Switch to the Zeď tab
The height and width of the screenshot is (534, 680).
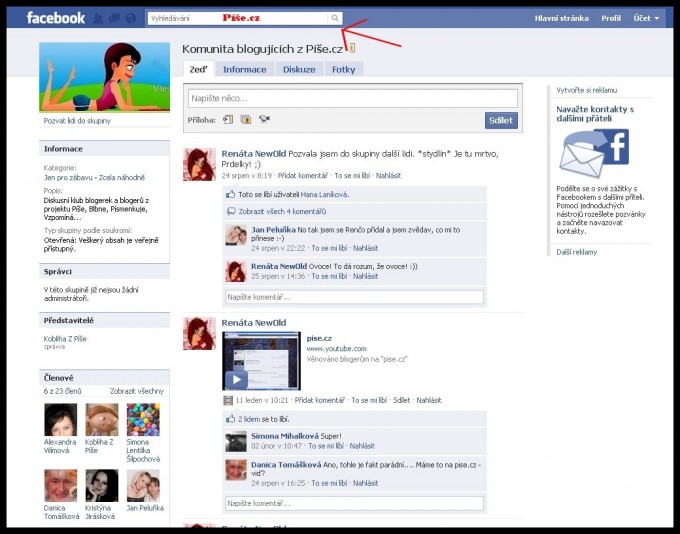pyautogui.click(x=199, y=69)
